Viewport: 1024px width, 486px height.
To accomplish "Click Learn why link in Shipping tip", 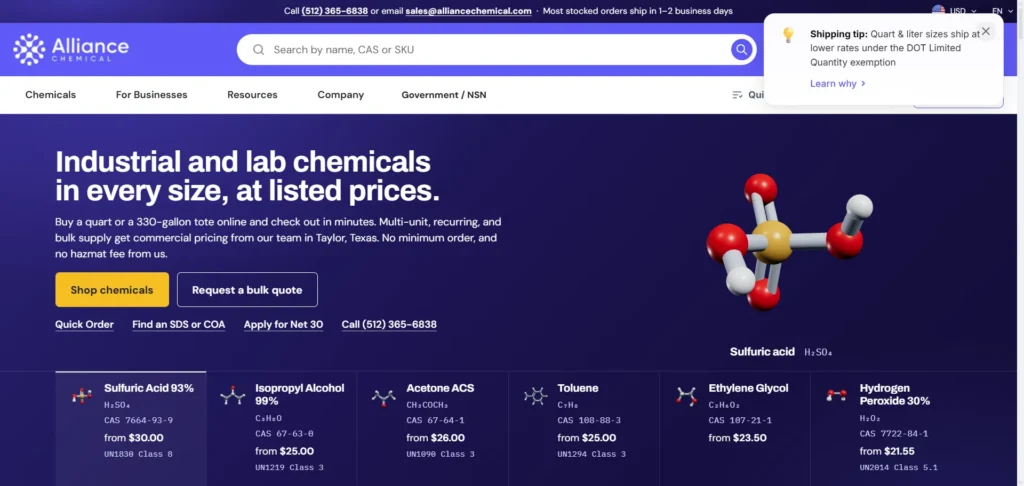I will click(838, 84).
